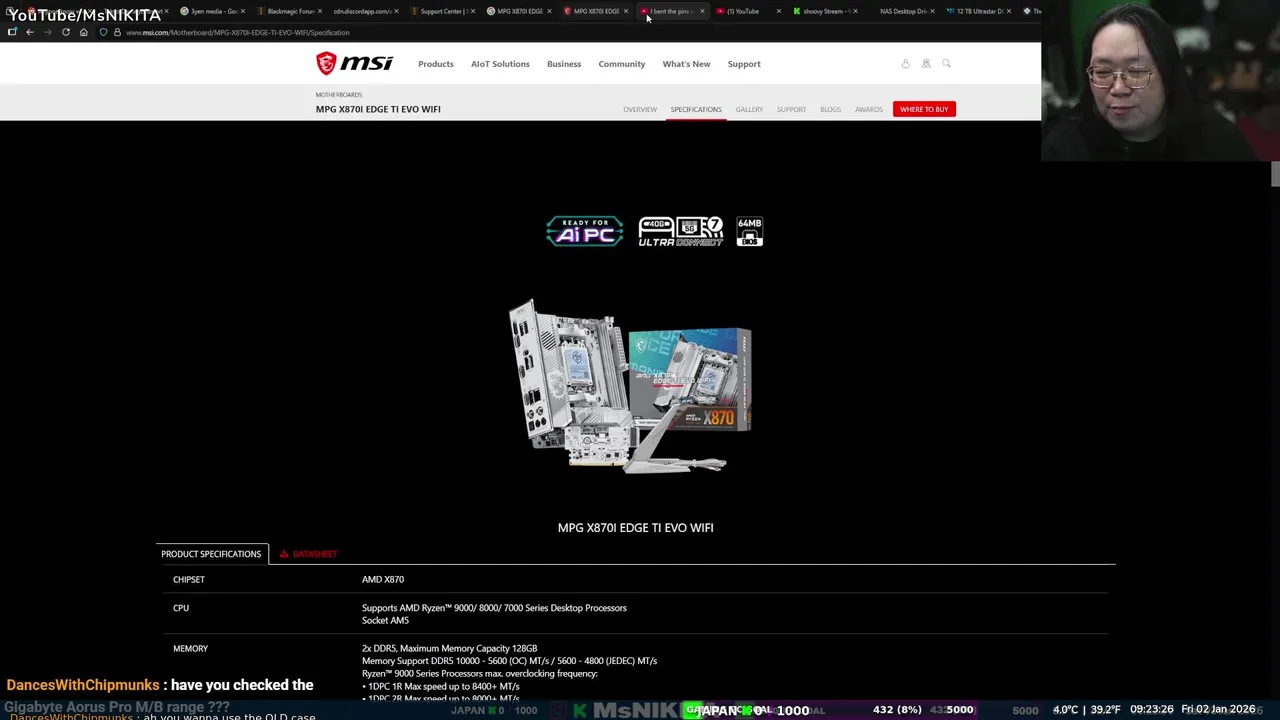Open the Community menu
1280x720 pixels.
click(x=622, y=64)
